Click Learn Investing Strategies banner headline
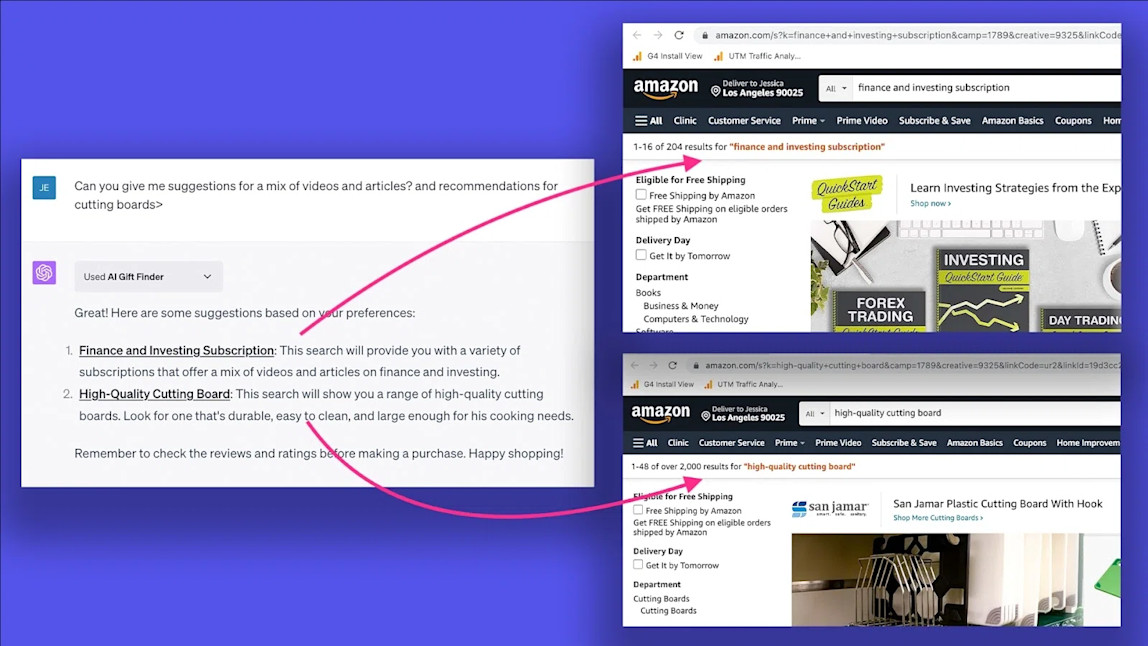Screen dimensions: 1148x646 (x=1015, y=188)
